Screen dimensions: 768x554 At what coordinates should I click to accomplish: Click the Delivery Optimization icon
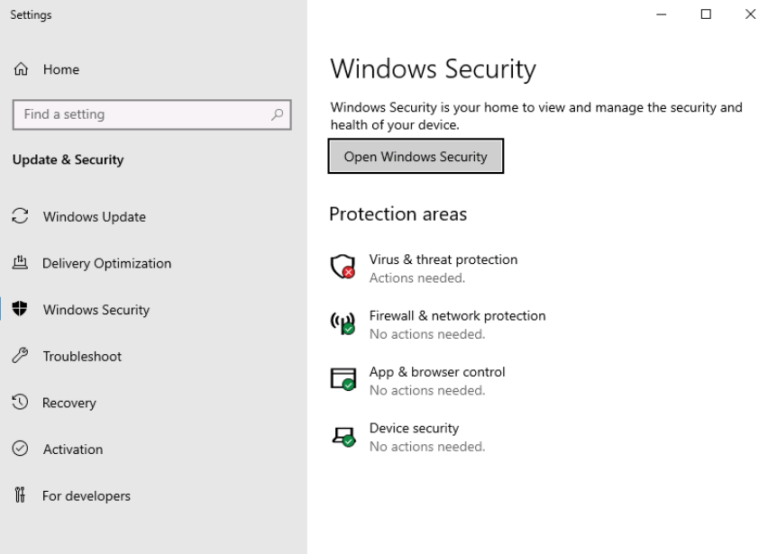tap(20, 264)
